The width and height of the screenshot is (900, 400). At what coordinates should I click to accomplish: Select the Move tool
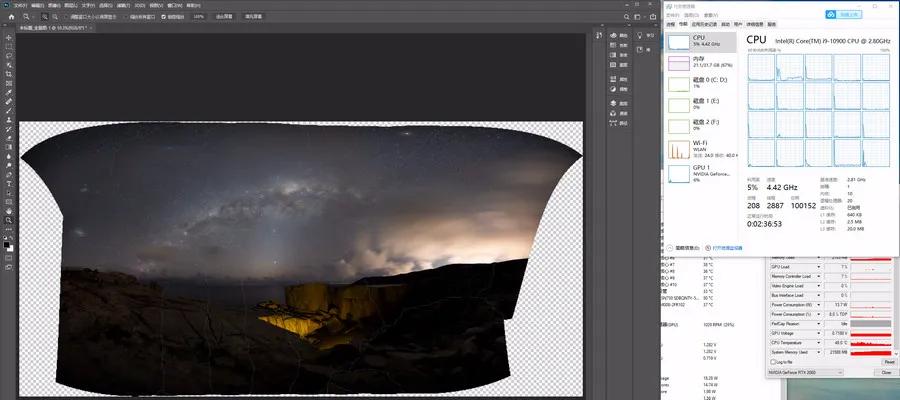[x=9, y=37]
